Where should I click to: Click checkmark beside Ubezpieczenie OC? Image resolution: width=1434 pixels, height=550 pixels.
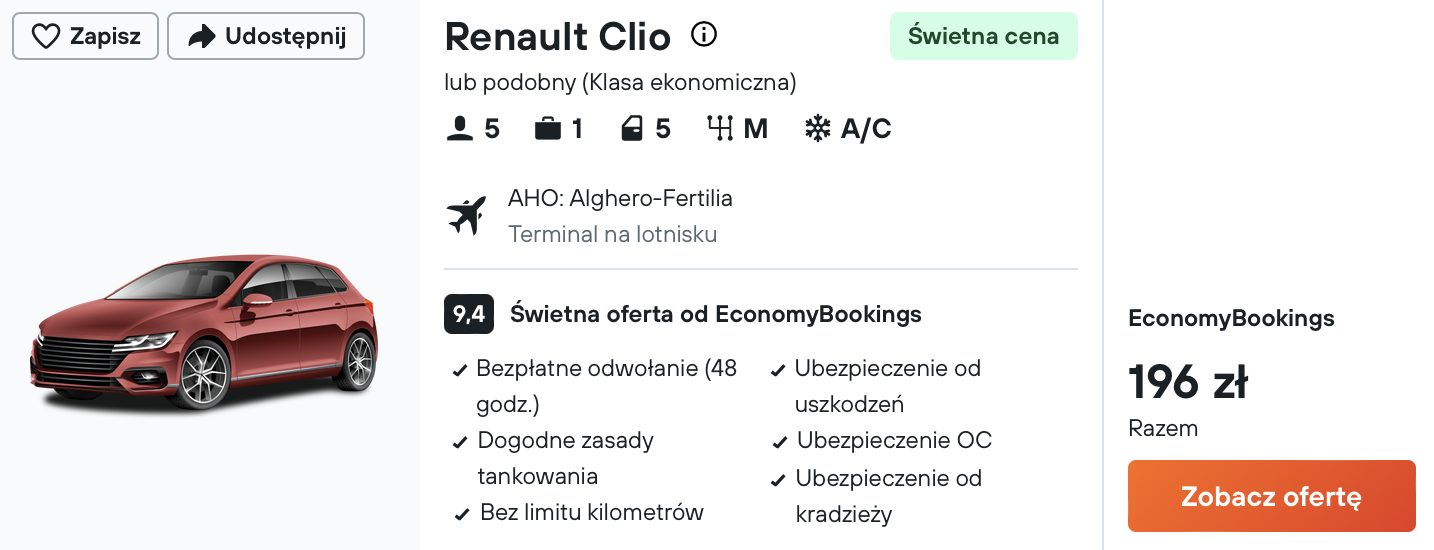click(x=779, y=443)
